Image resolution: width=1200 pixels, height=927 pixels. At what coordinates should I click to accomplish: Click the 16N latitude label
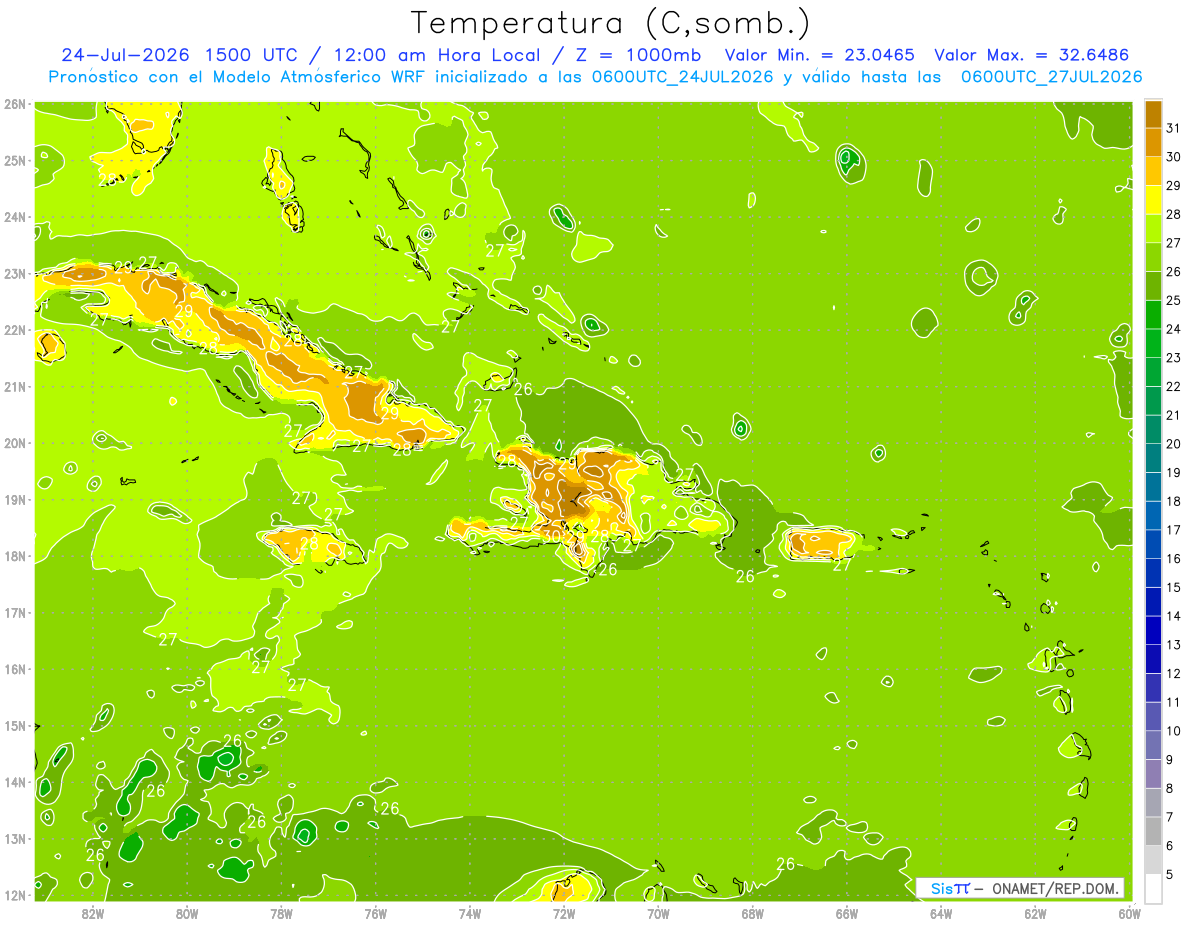[x=14, y=669]
